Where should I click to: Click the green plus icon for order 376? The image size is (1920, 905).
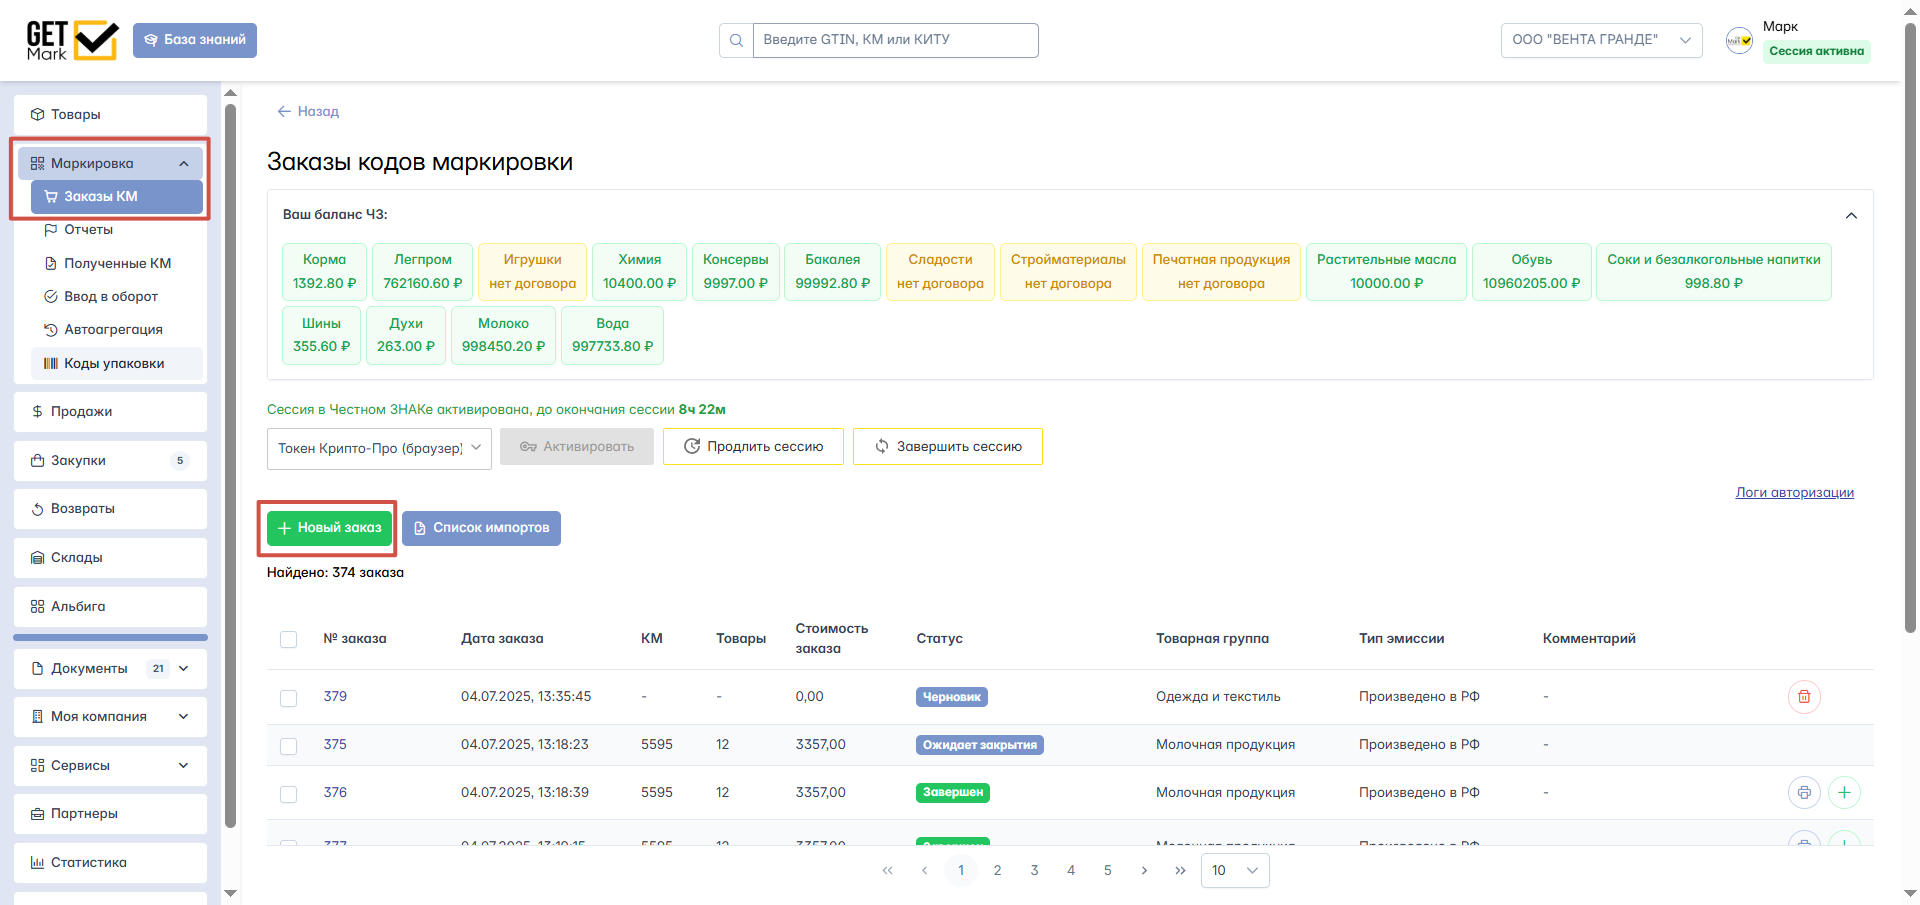pyautogui.click(x=1844, y=793)
